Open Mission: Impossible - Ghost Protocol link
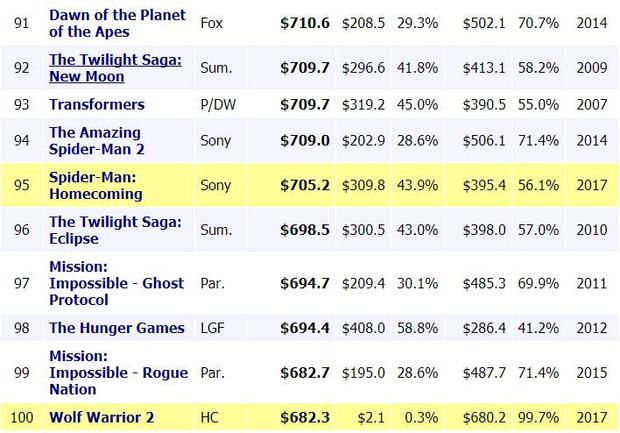620x433 pixels. click(x=116, y=281)
